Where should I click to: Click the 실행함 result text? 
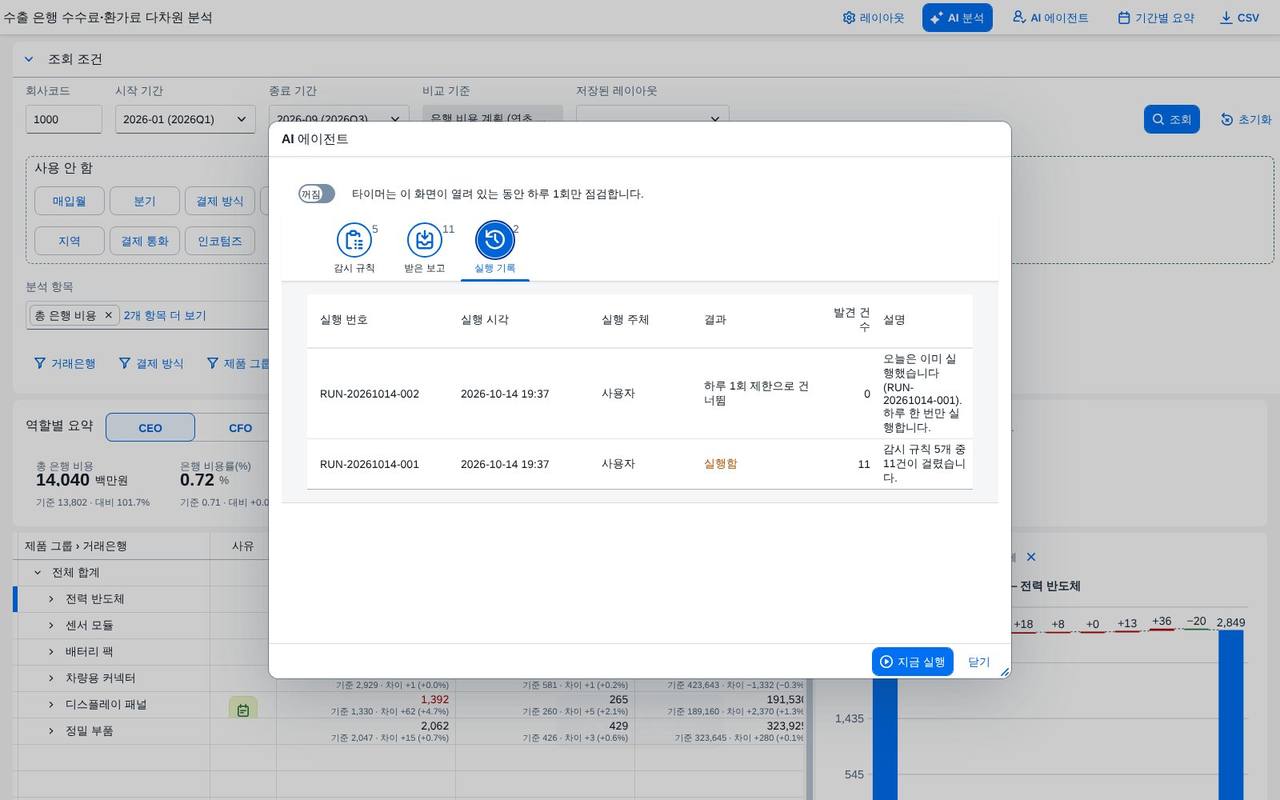point(720,464)
